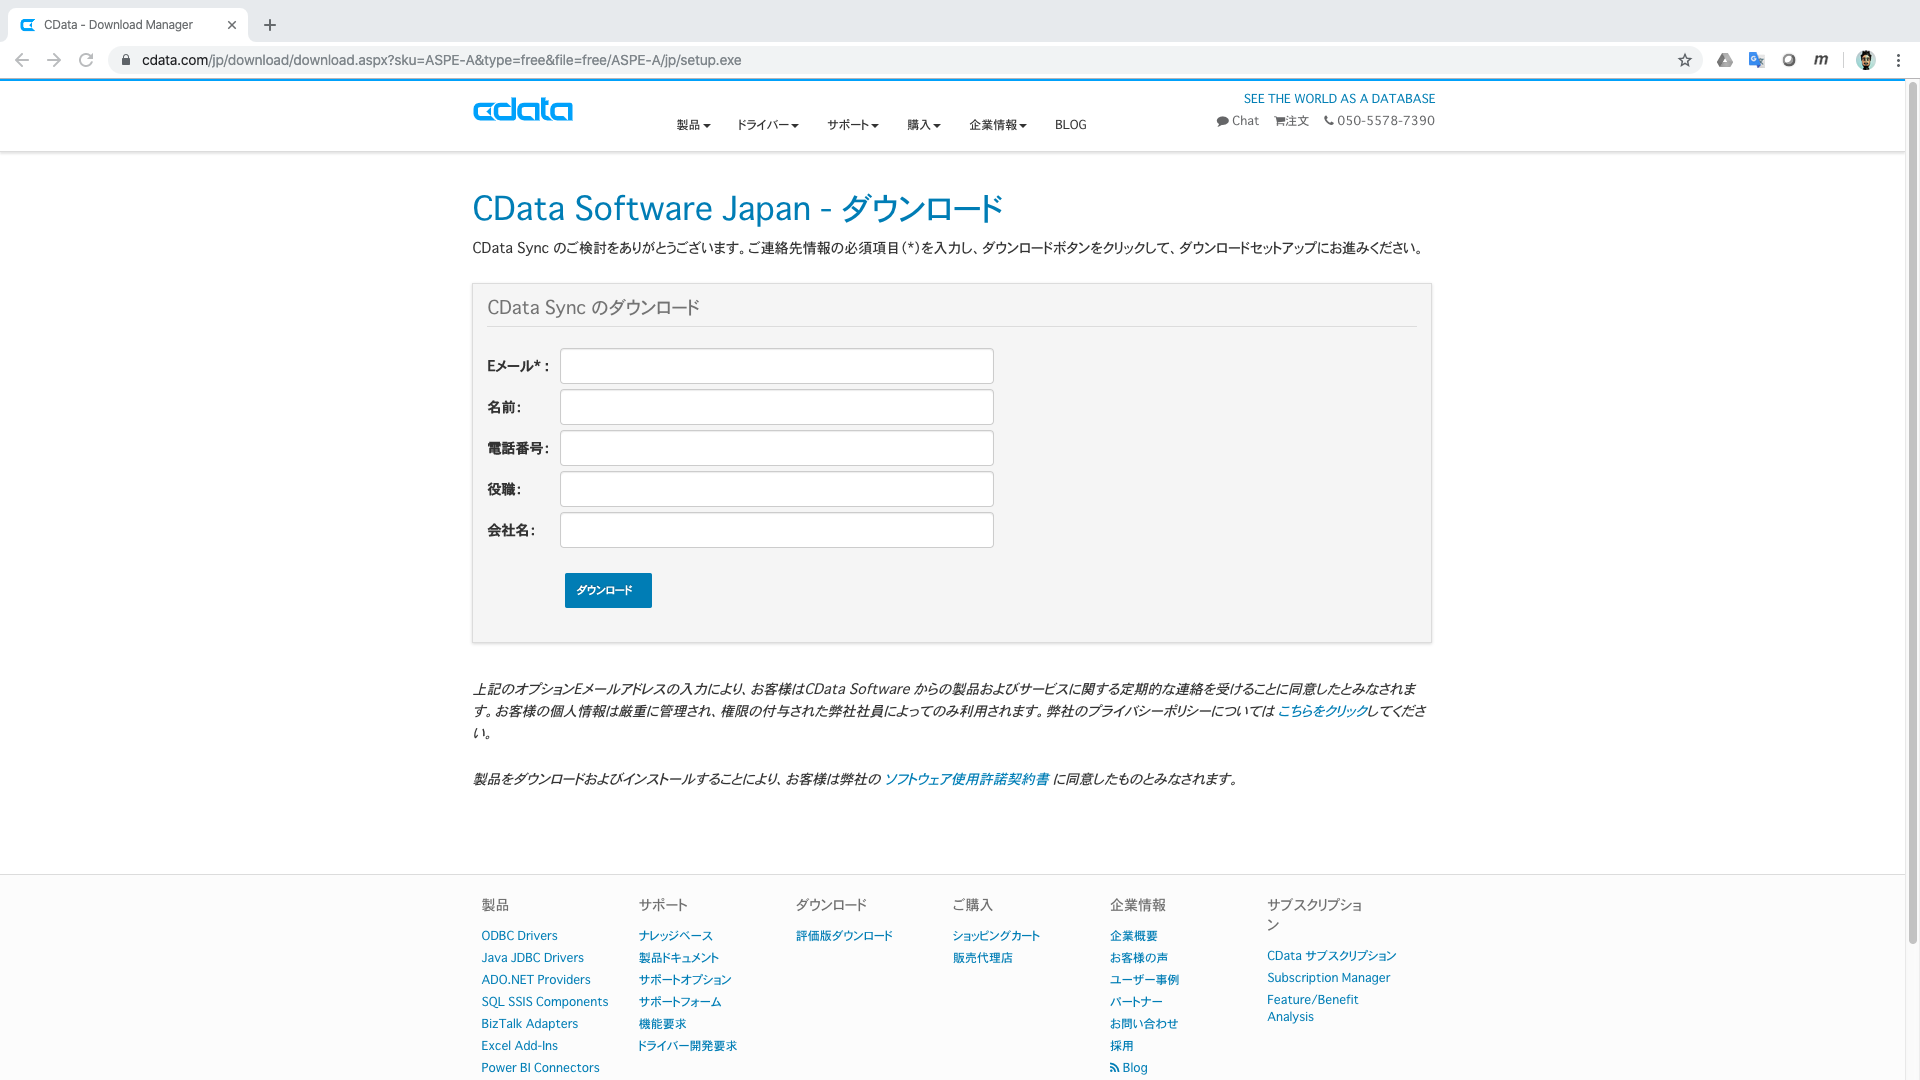The height and width of the screenshot is (1080, 1920).
Task: Open Chat via the speech bubble icon
Action: tap(1224, 120)
